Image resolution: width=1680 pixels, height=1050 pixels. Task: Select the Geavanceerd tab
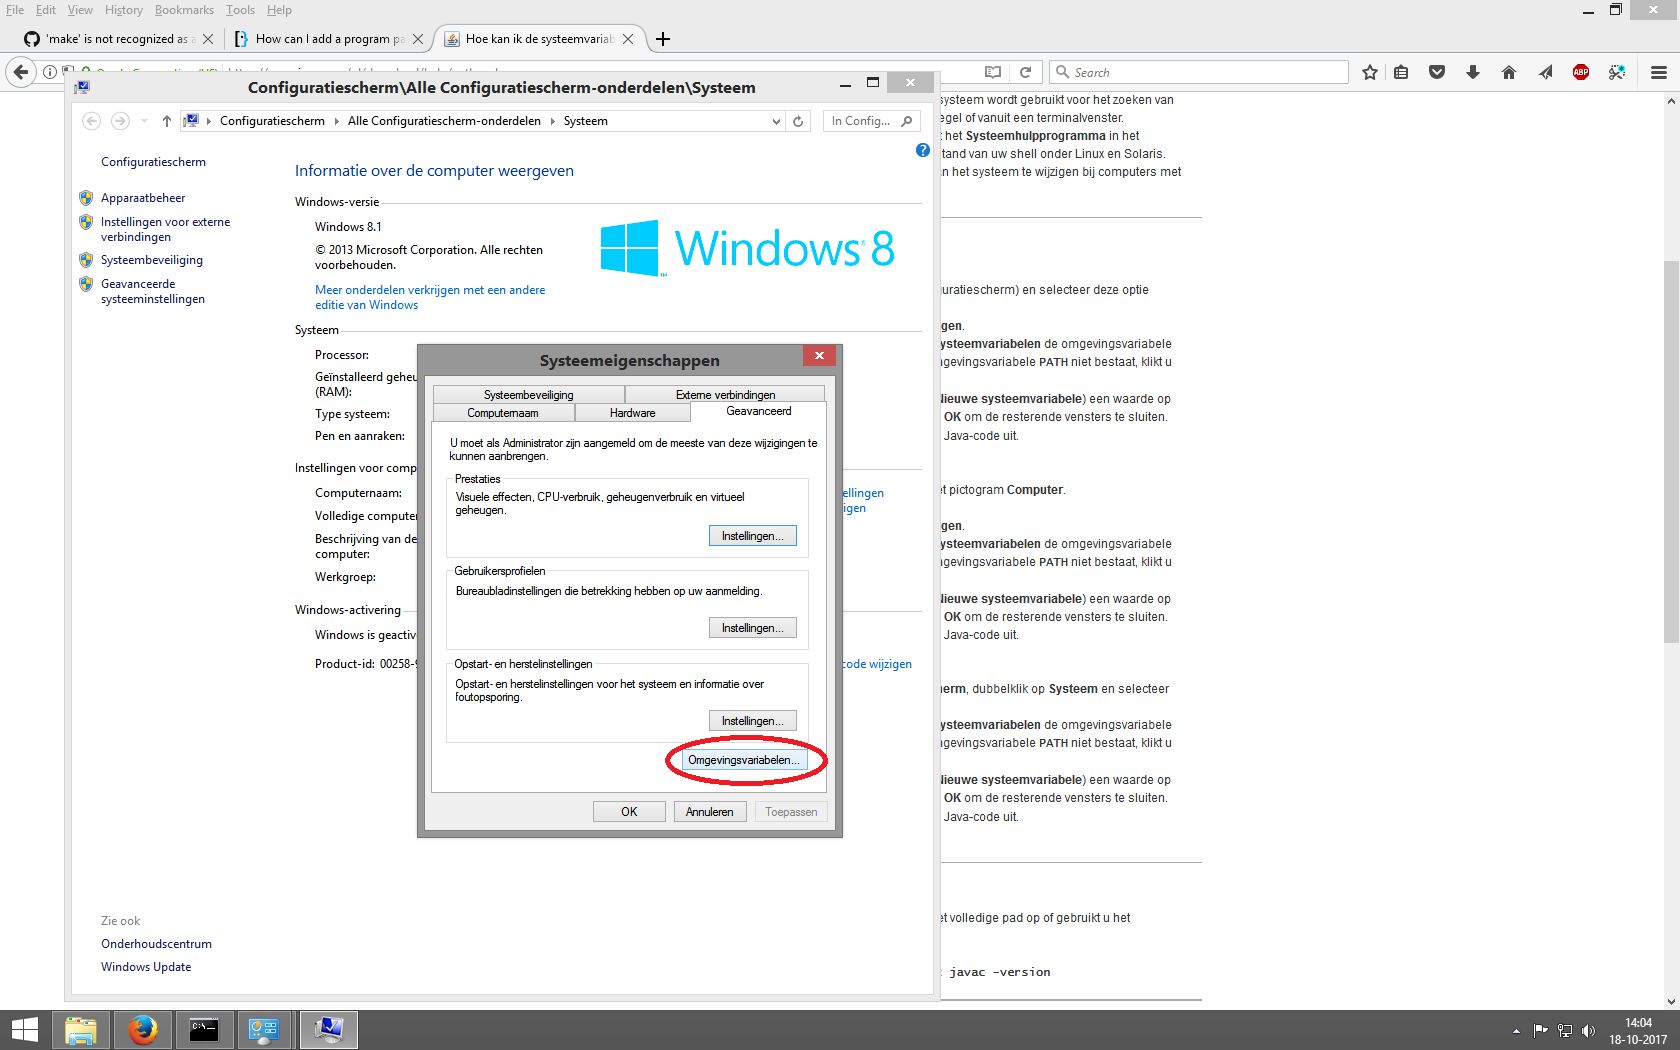tap(759, 411)
